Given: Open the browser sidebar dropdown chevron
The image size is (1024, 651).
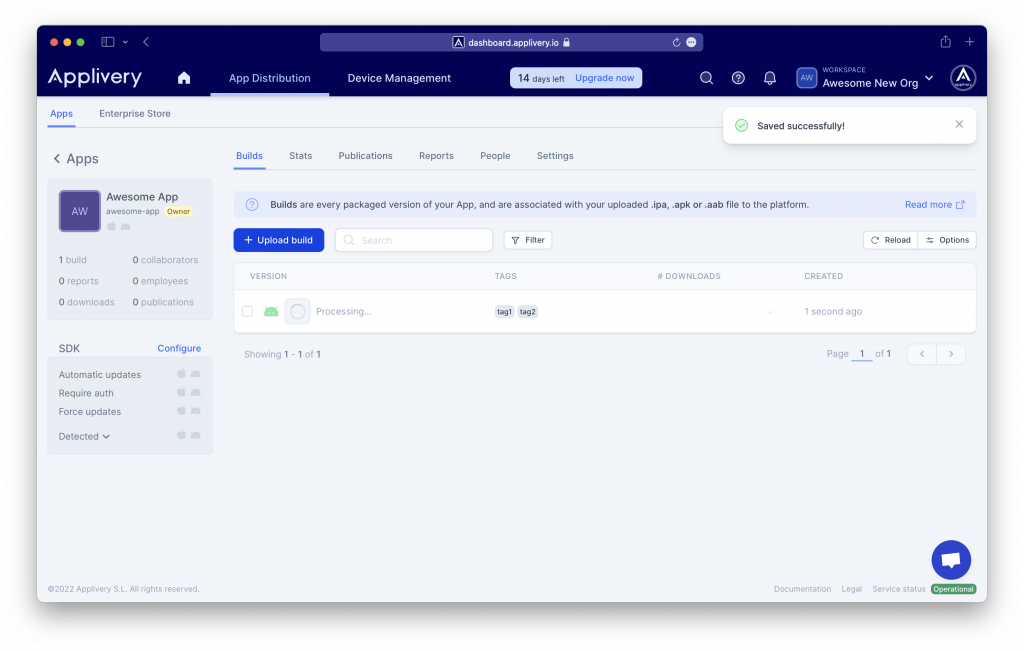Looking at the screenshot, I should [x=125, y=42].
